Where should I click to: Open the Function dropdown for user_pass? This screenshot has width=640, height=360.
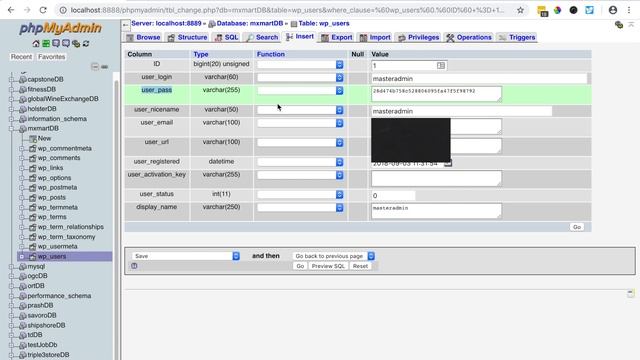[x=300, y=91]
